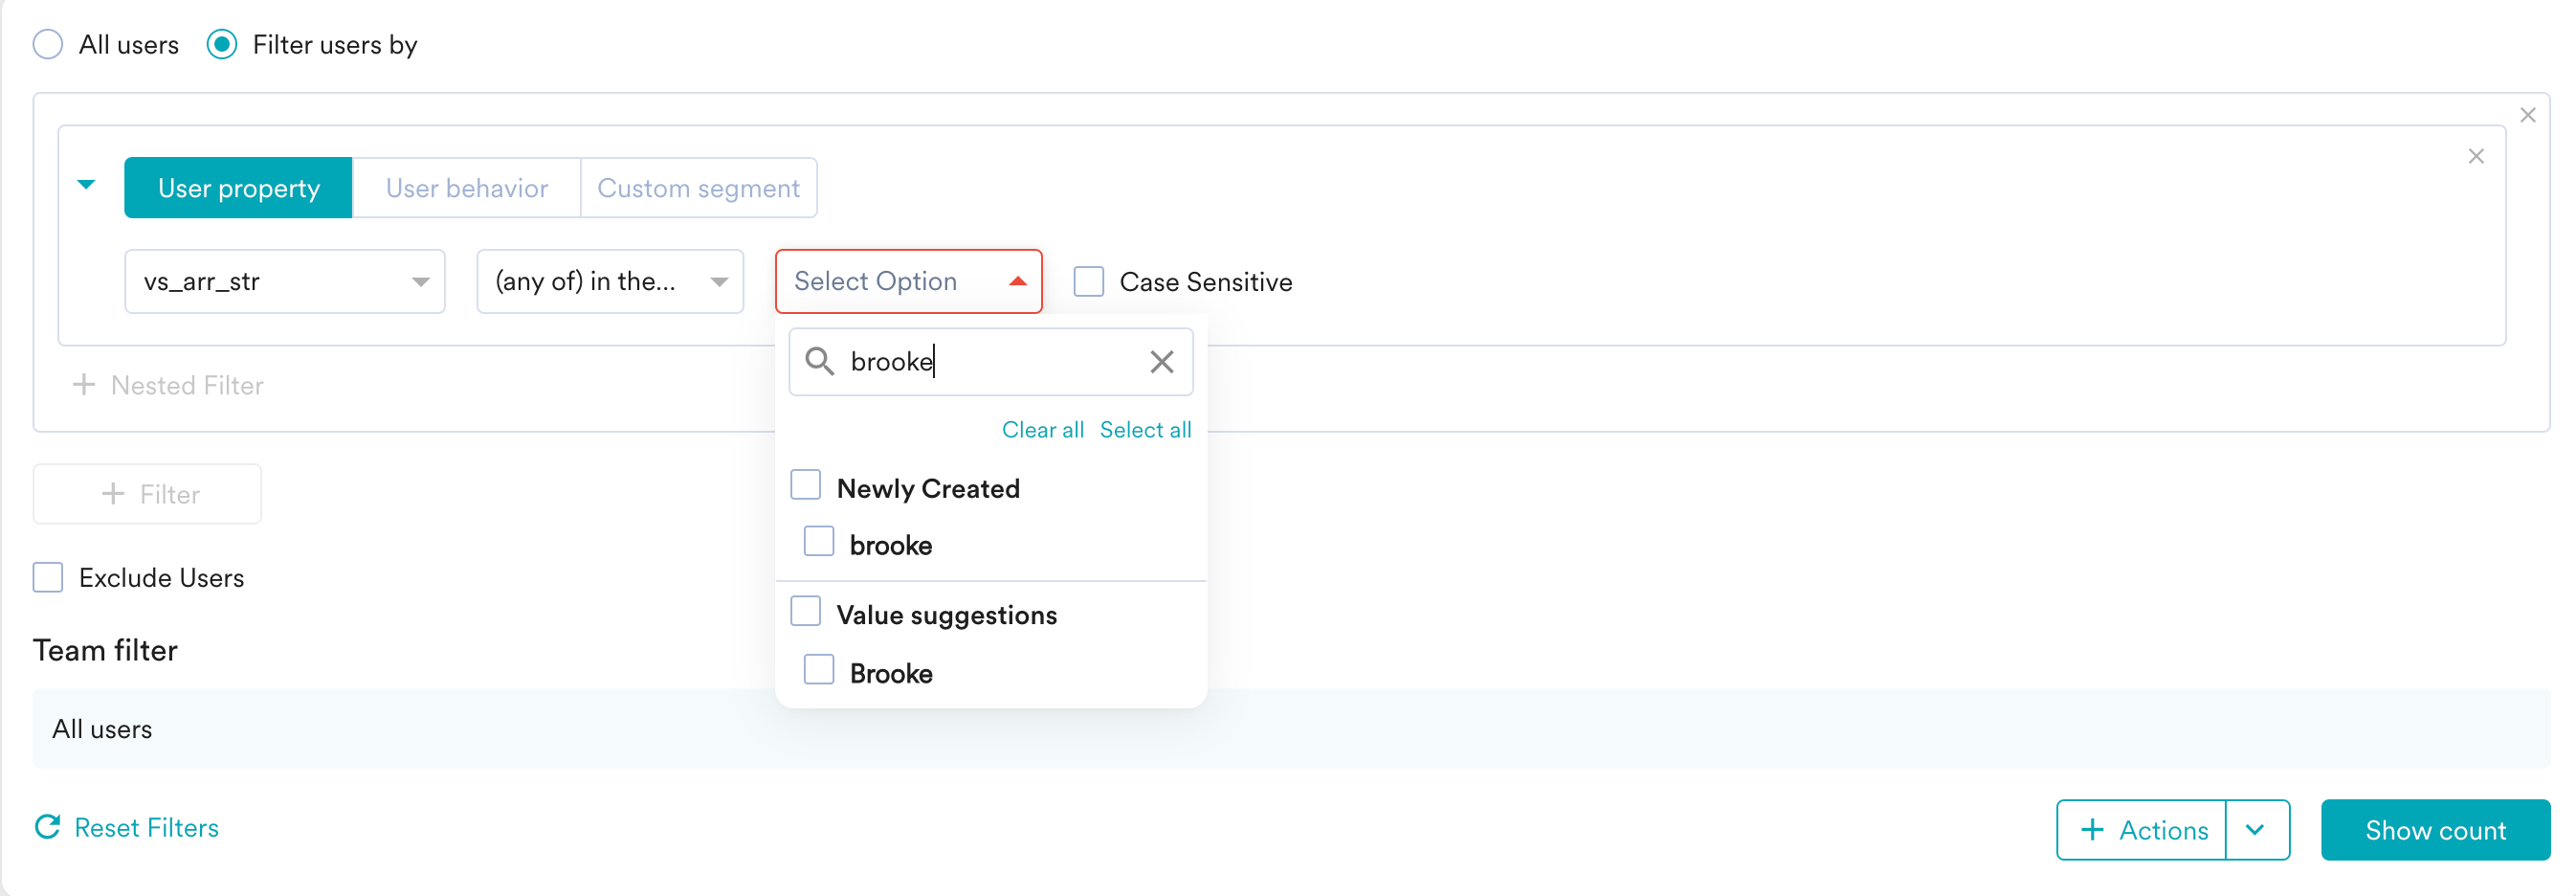
Task: Expand the Actions dropdown chevron
Action: coord(2255,829)
